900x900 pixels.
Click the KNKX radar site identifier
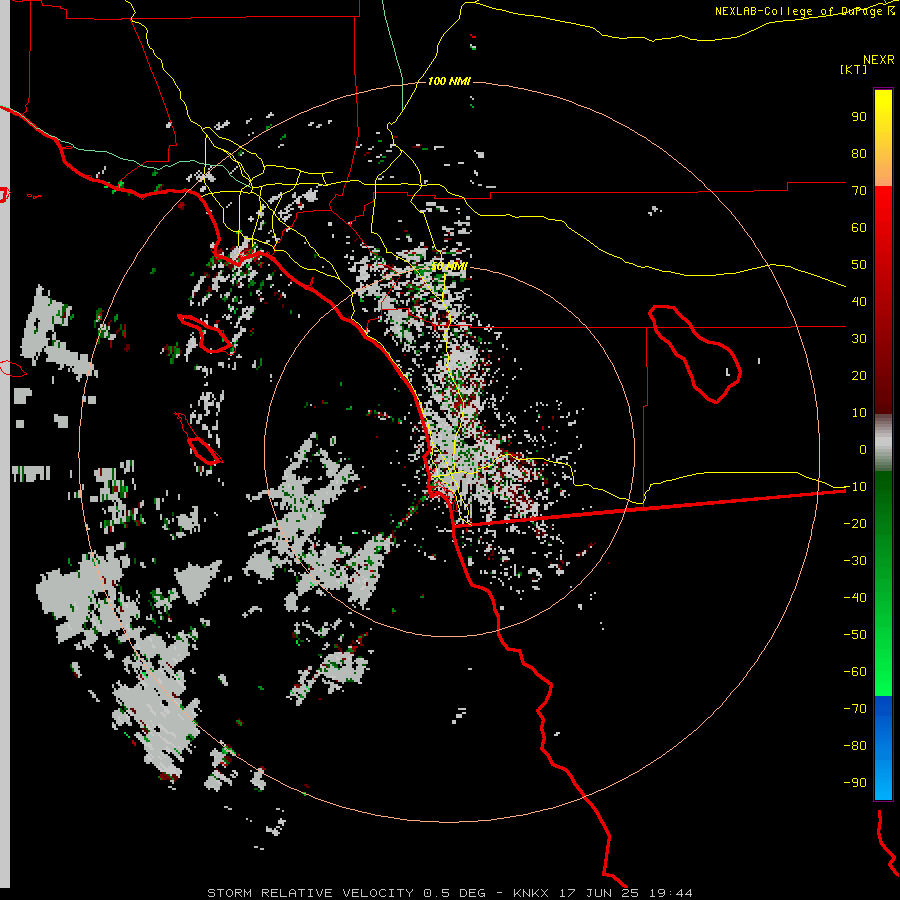[530, 893]
